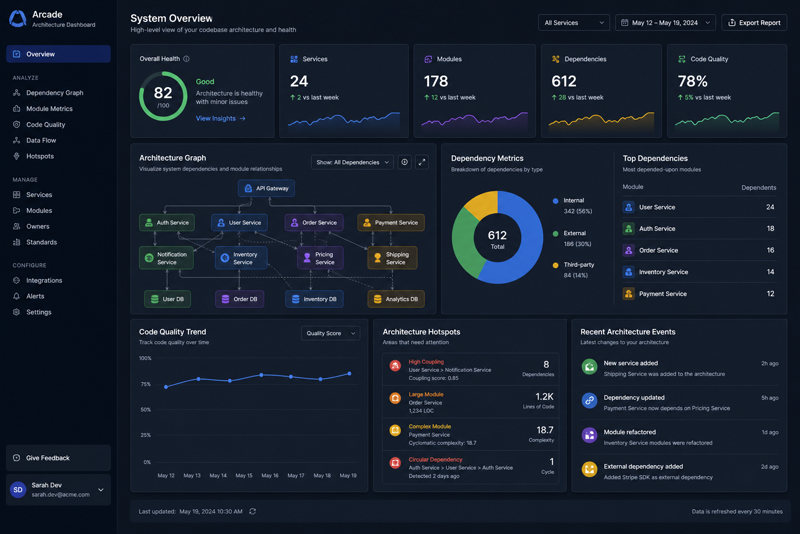Click the High Coupling hotspot icon

(x=395, y=365)
